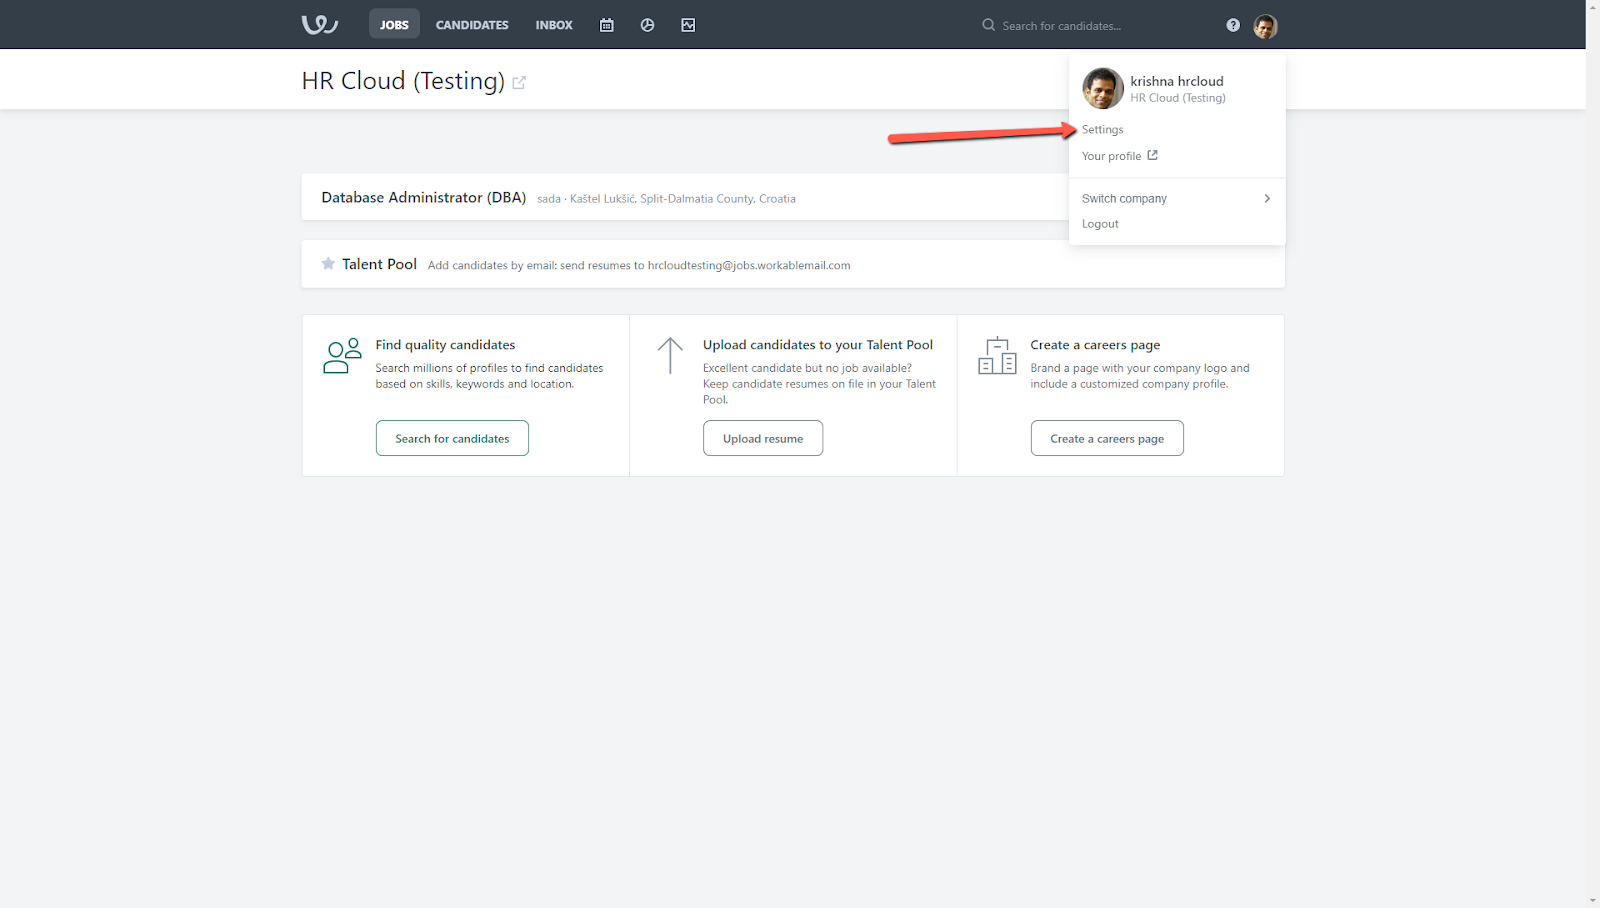Click the hrcloudtesting@jobs.workablemail.com email text
This screenshot has width=1600, height=908.
click(x=749, y=266)
